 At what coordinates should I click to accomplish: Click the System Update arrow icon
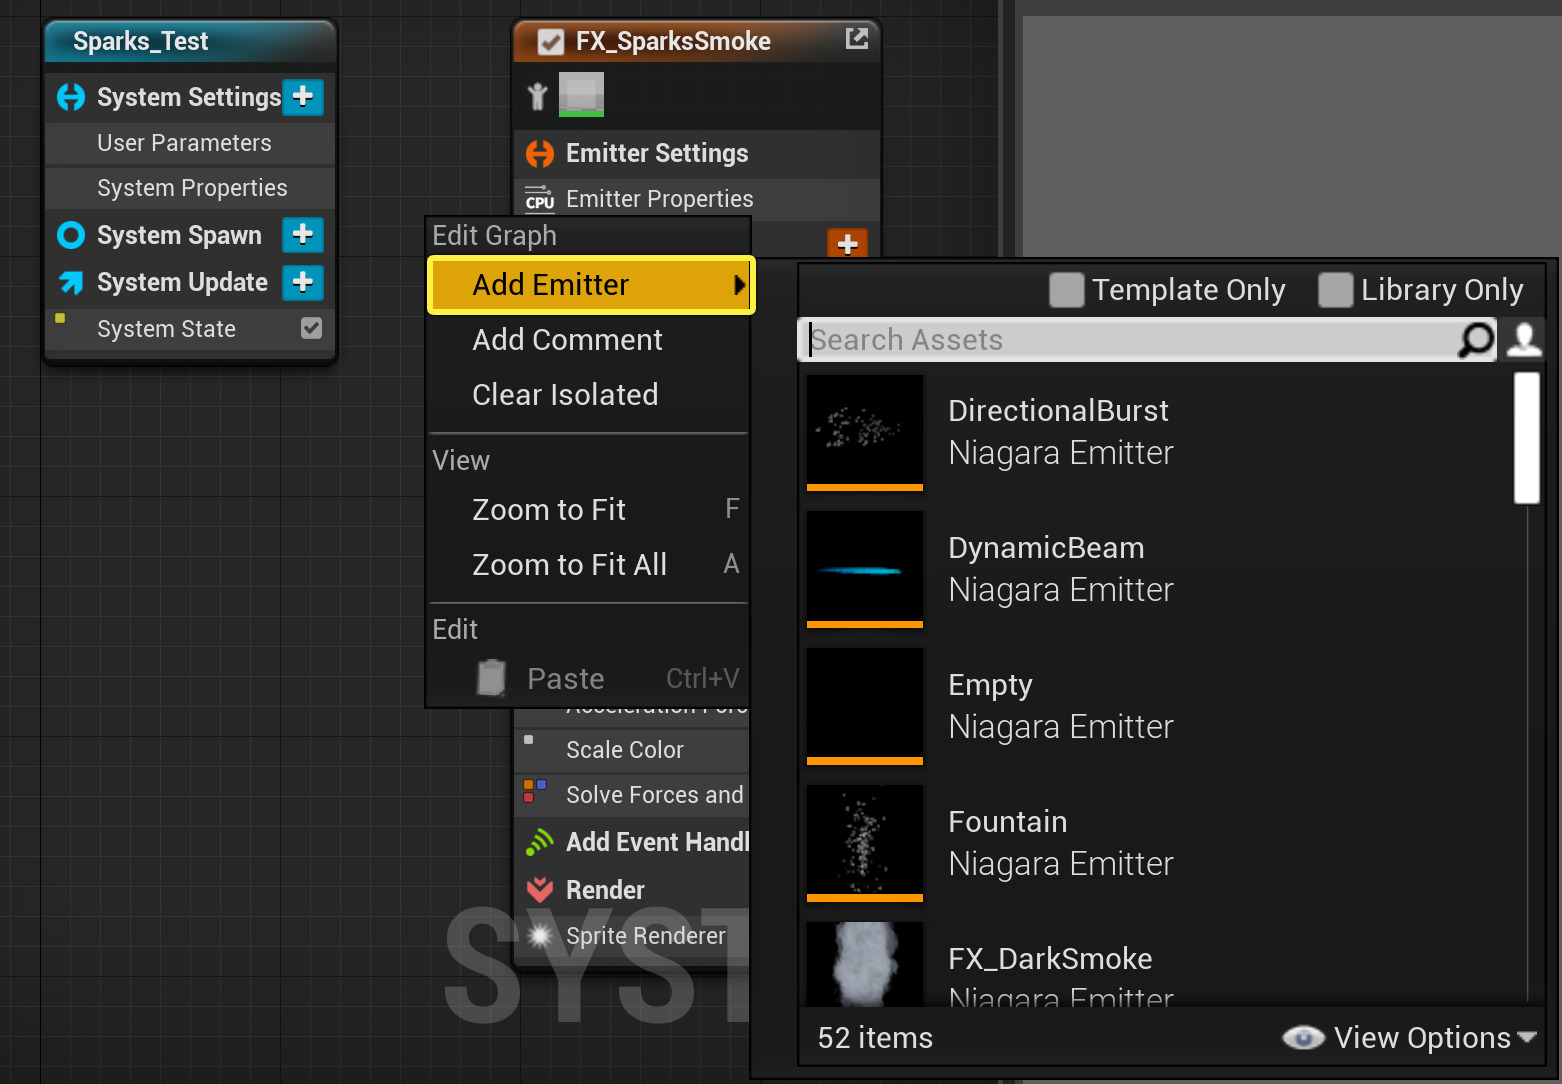point(71,282)
